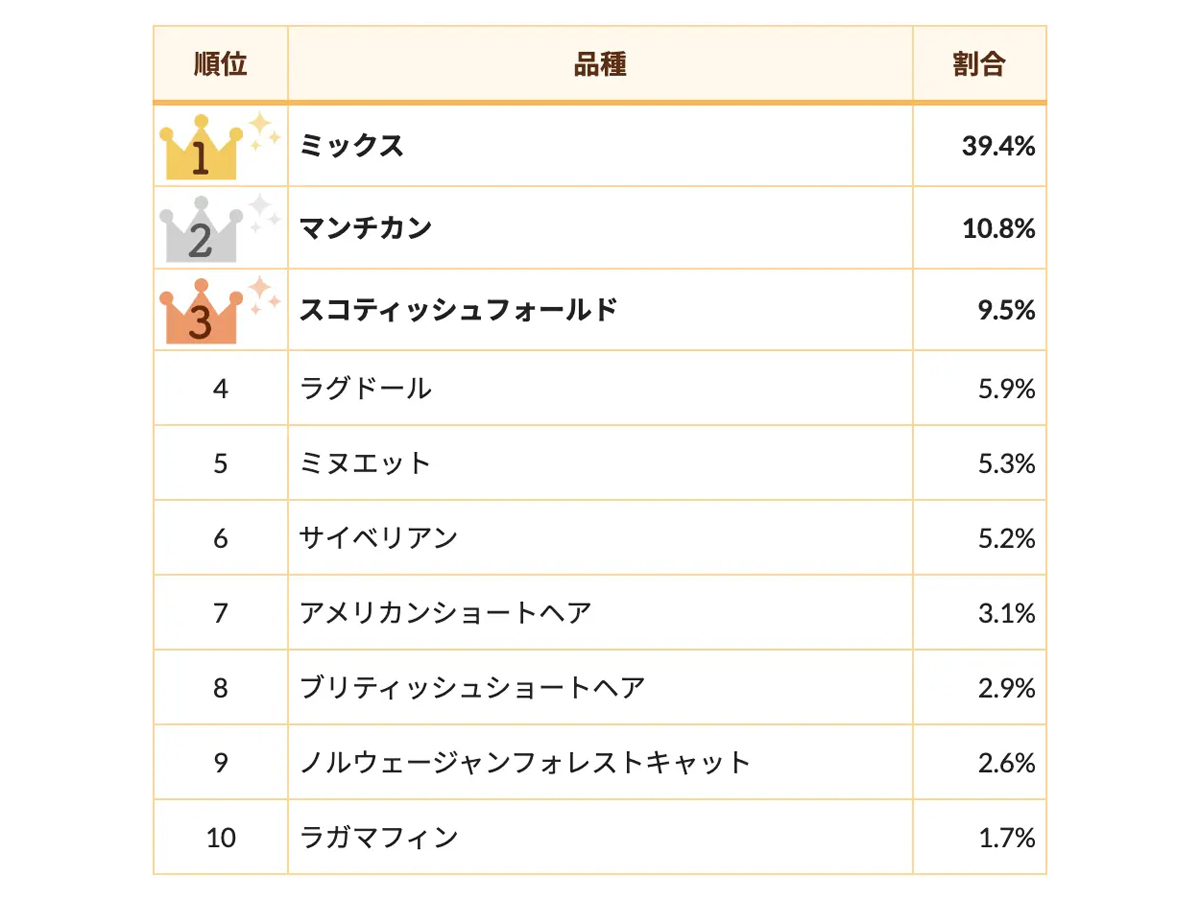
Task: Select the サイベリアン row text
Action: click(x=379, y=538)
